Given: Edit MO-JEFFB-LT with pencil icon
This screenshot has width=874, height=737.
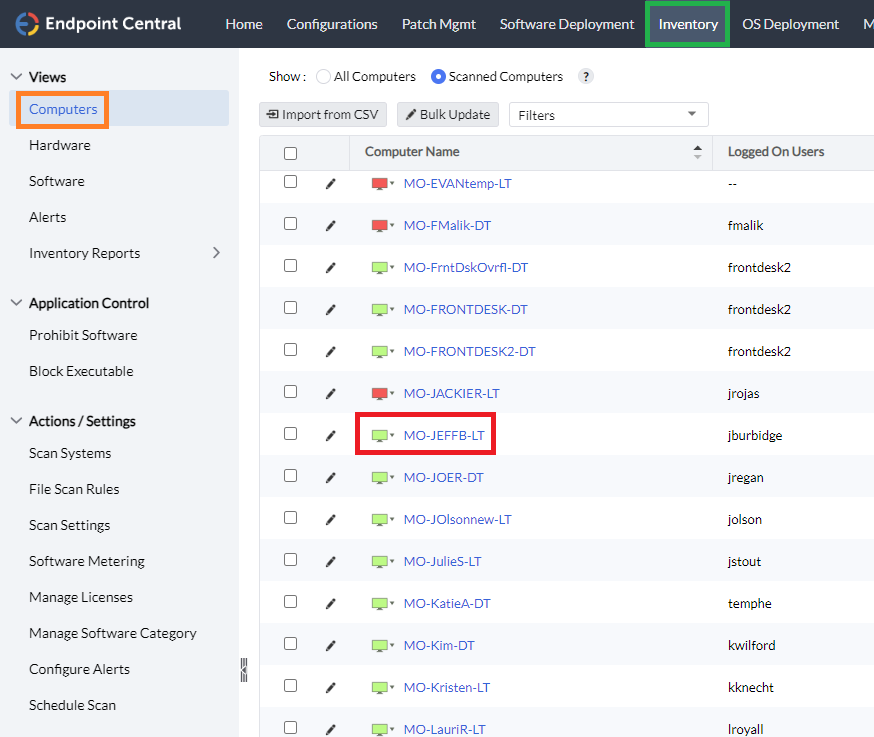Looking at the screenshot, I should (x=331, y=435).
